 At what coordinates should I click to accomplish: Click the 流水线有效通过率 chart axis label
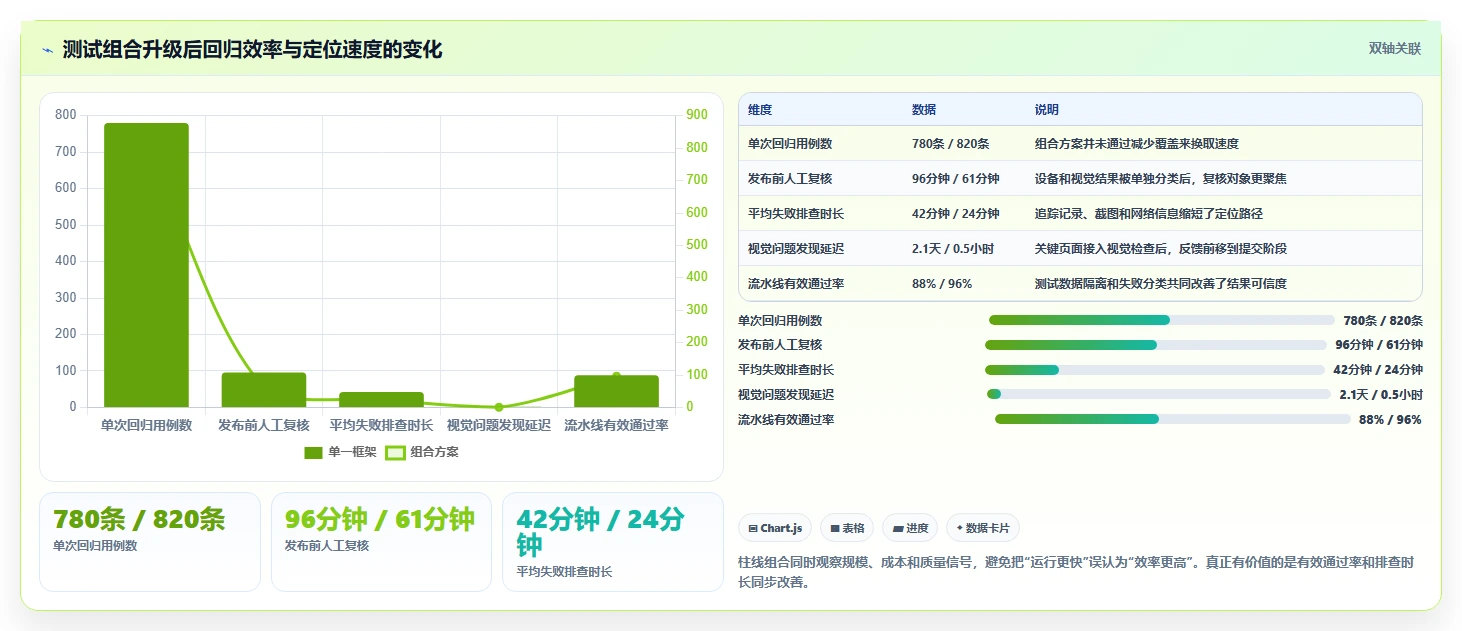[x=616, y=426]
